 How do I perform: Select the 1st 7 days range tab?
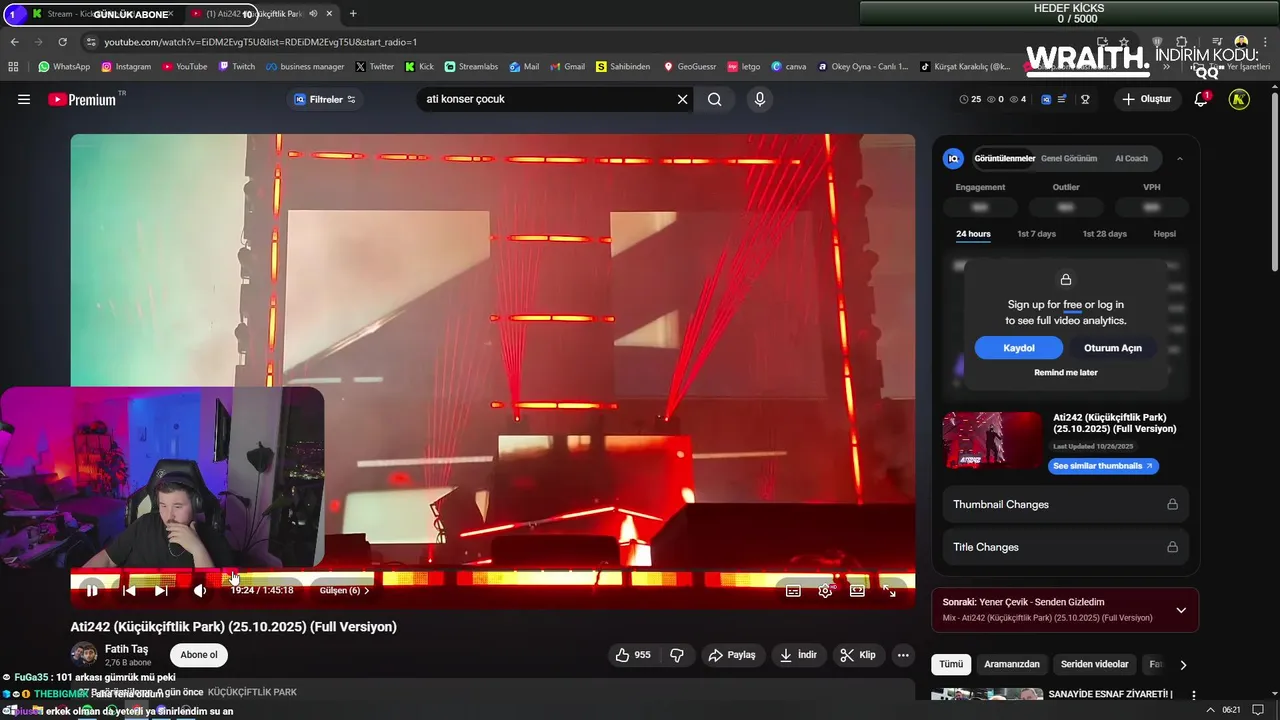pyautogui.click(x=1036, y=234)
